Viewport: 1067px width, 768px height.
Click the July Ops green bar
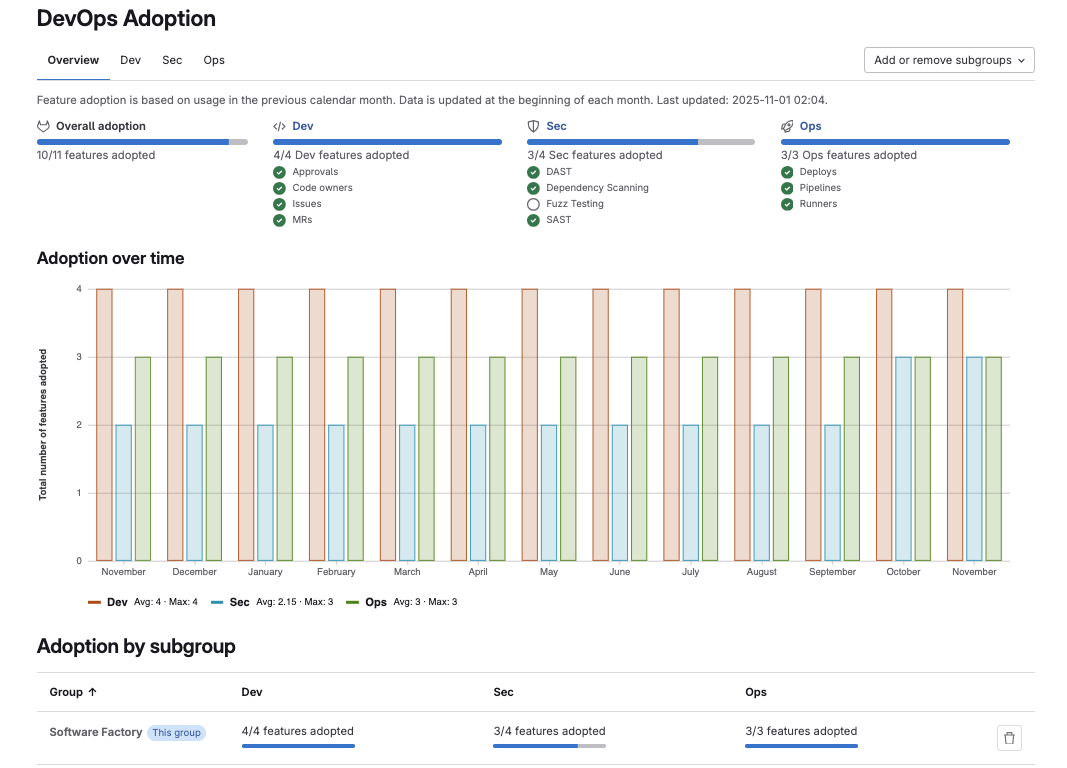[x=710, y=459]
